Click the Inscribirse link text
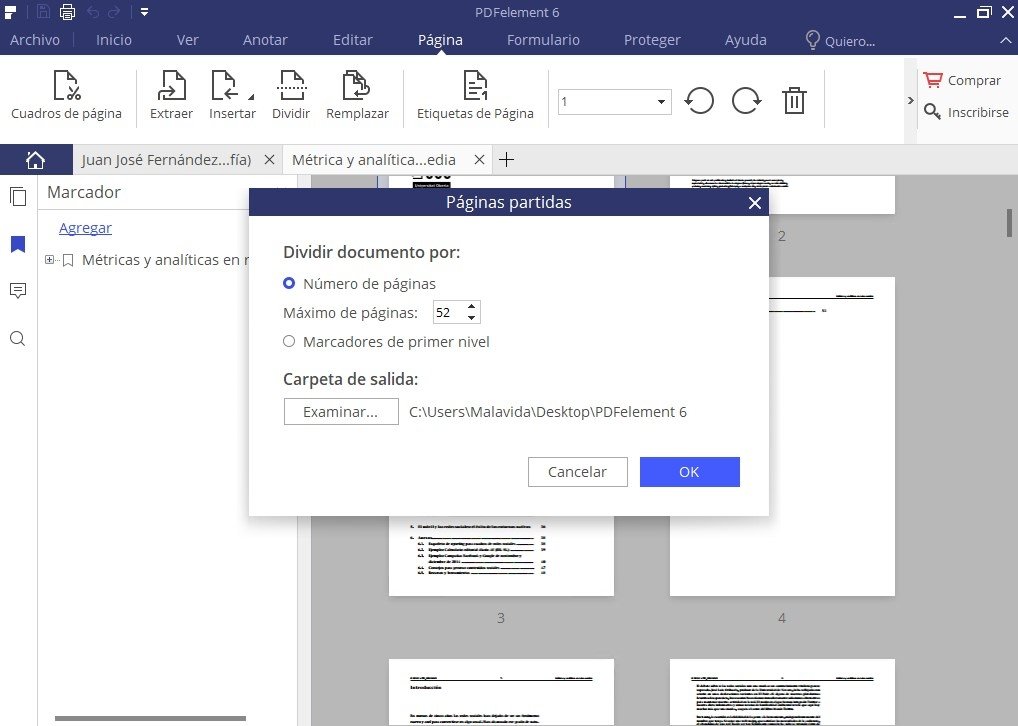The height and width of the screenshot is (726, 1018). (978, 112)
